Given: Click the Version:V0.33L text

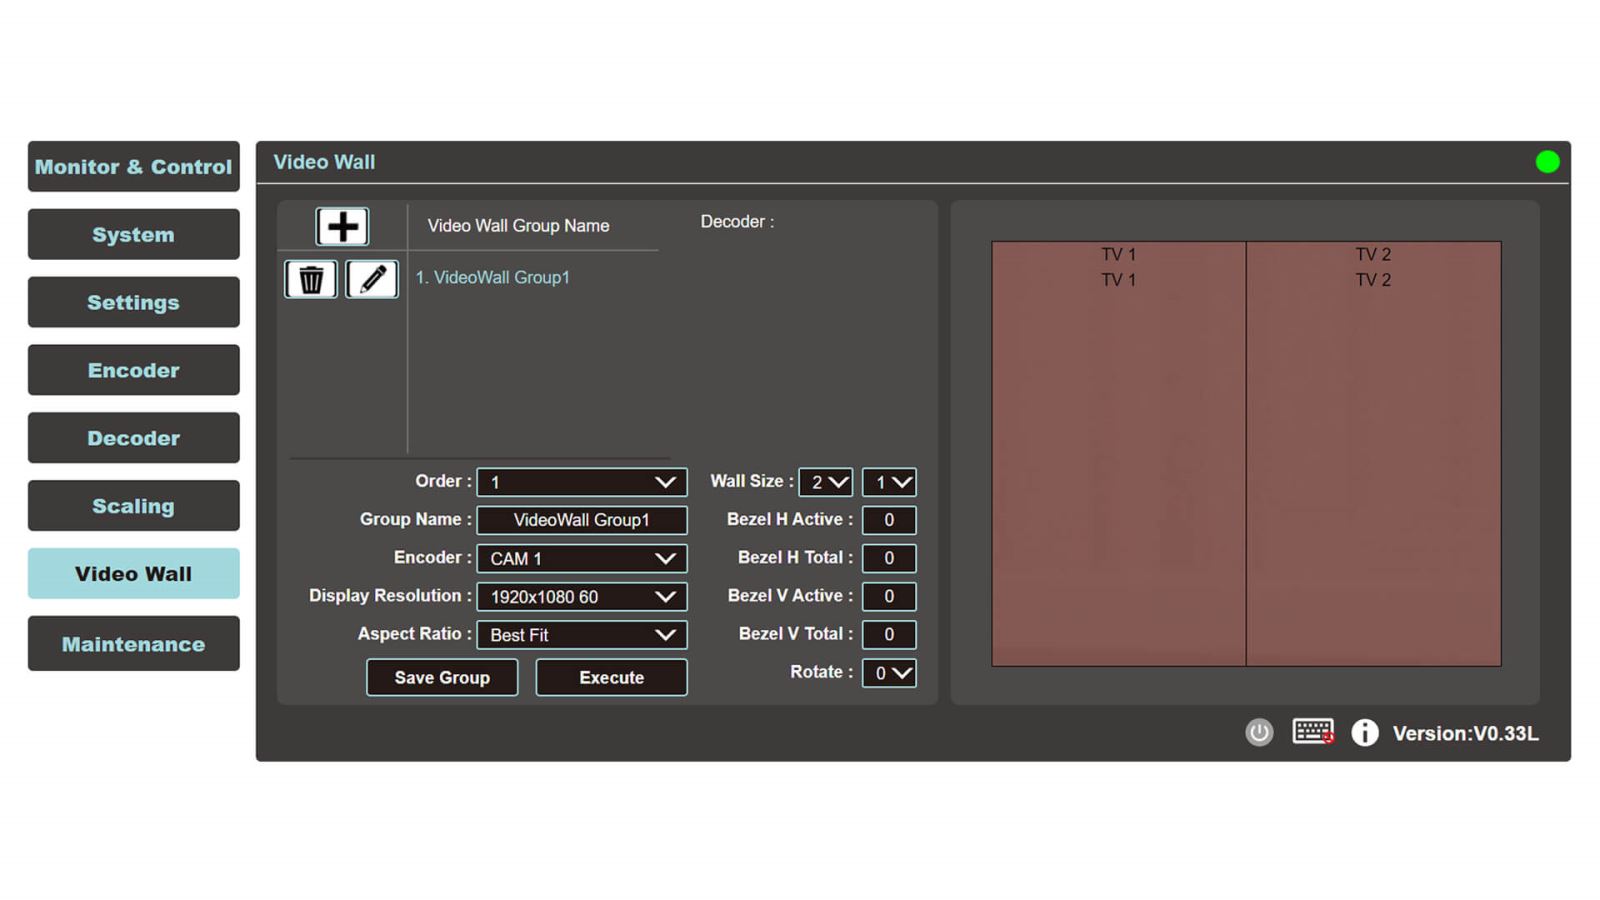Looking at the screenshot, I should pyautogui.click(x=1465, y=733).
